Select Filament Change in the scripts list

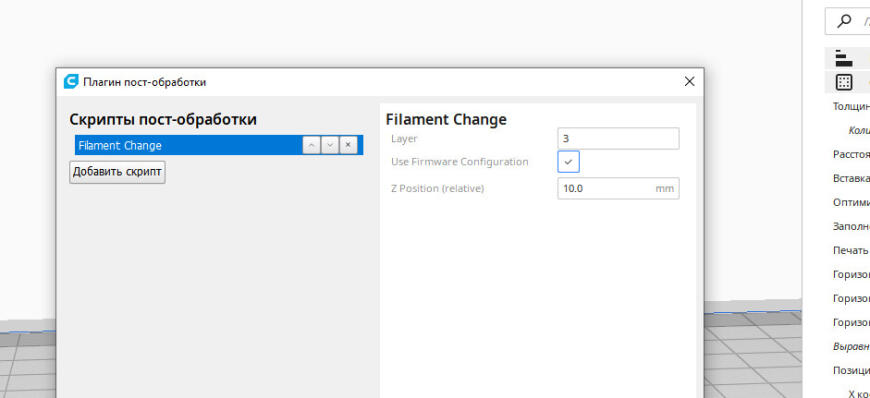click(189, 145)
